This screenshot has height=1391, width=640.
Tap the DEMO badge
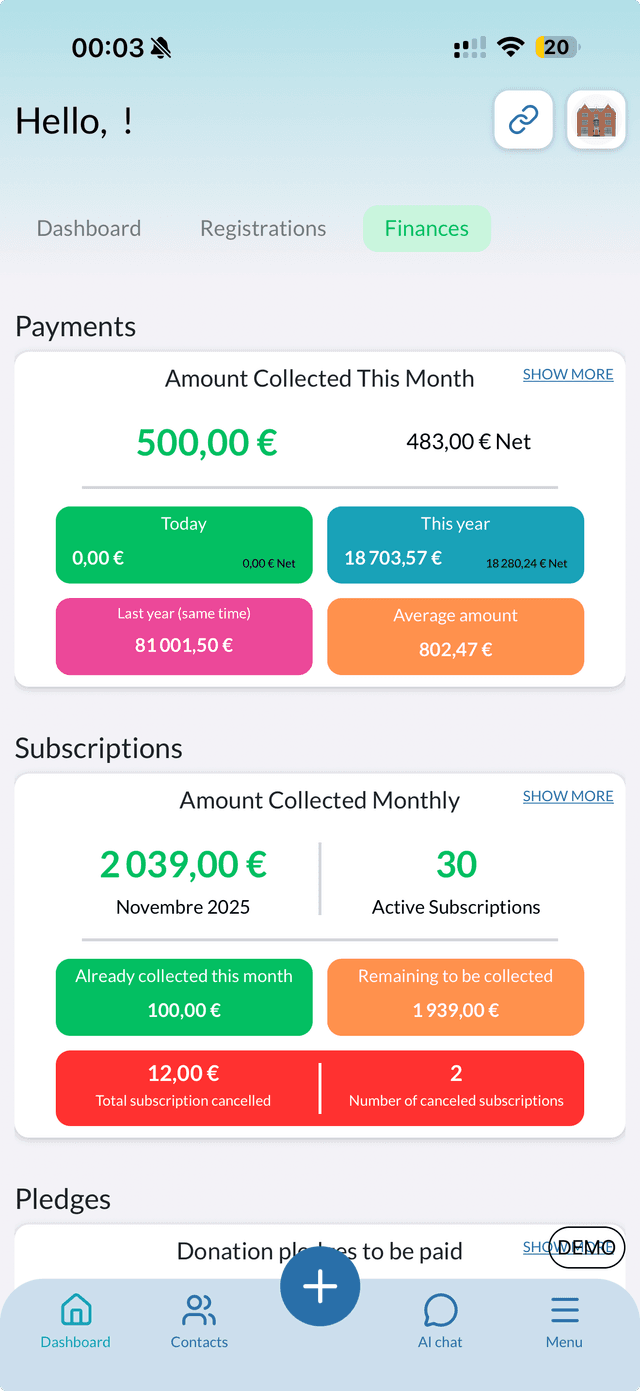[x=586, y=1247]
